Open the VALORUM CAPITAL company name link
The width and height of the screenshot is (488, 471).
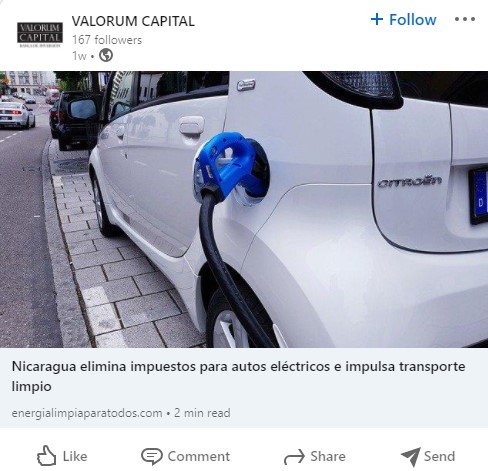pos(133,21)
